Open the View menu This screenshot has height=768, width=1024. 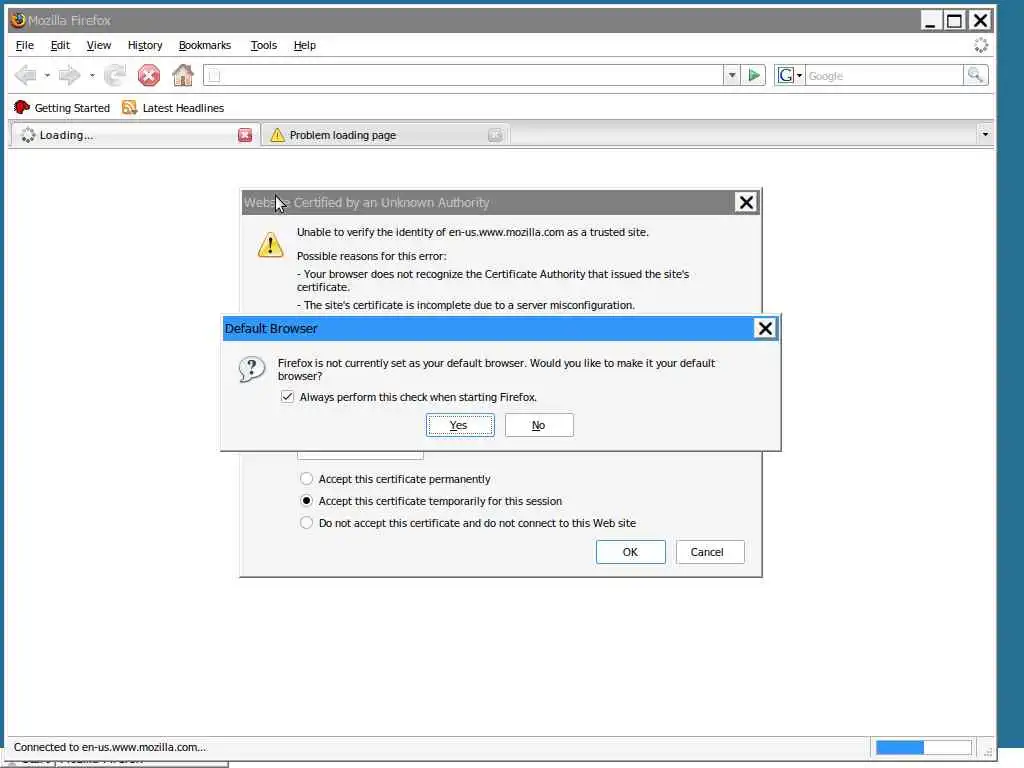(x=99, y=45)
